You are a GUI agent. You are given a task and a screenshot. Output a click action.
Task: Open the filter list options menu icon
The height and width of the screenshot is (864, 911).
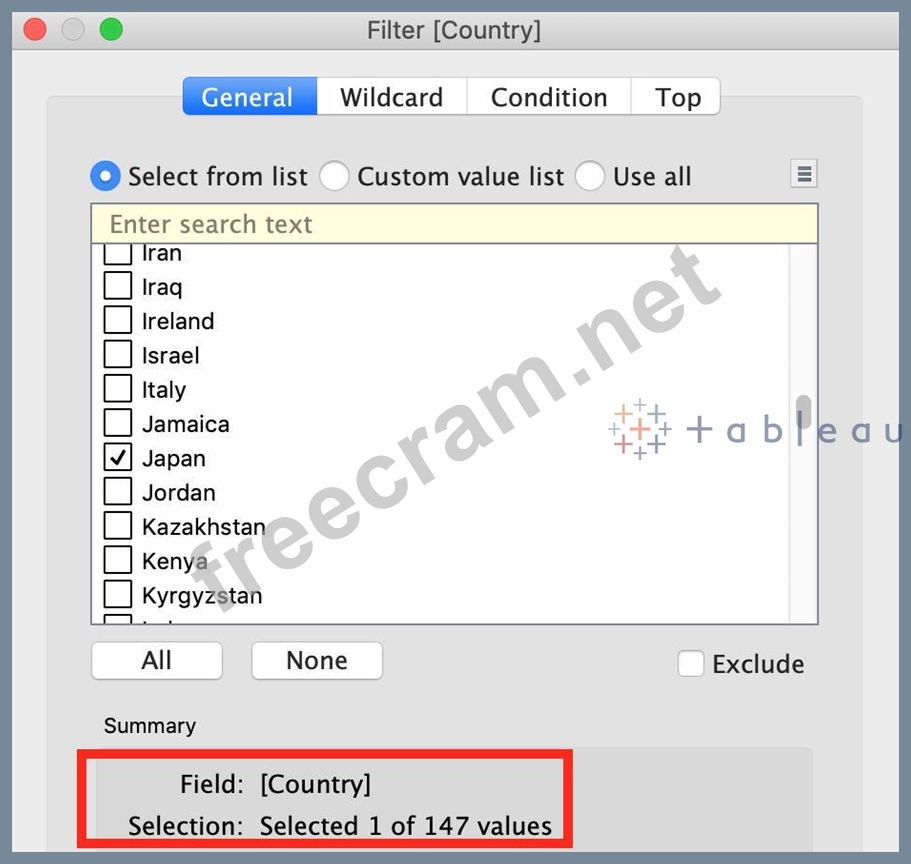click(x=803, y=175)
